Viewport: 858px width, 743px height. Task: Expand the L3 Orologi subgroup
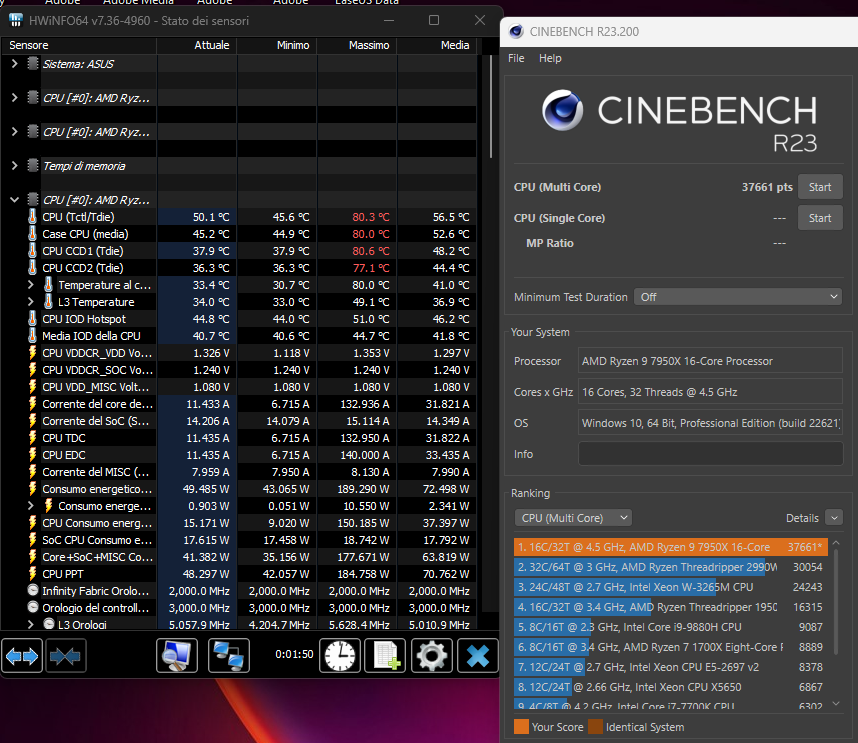pyautogui.click(x=31, y=624)
